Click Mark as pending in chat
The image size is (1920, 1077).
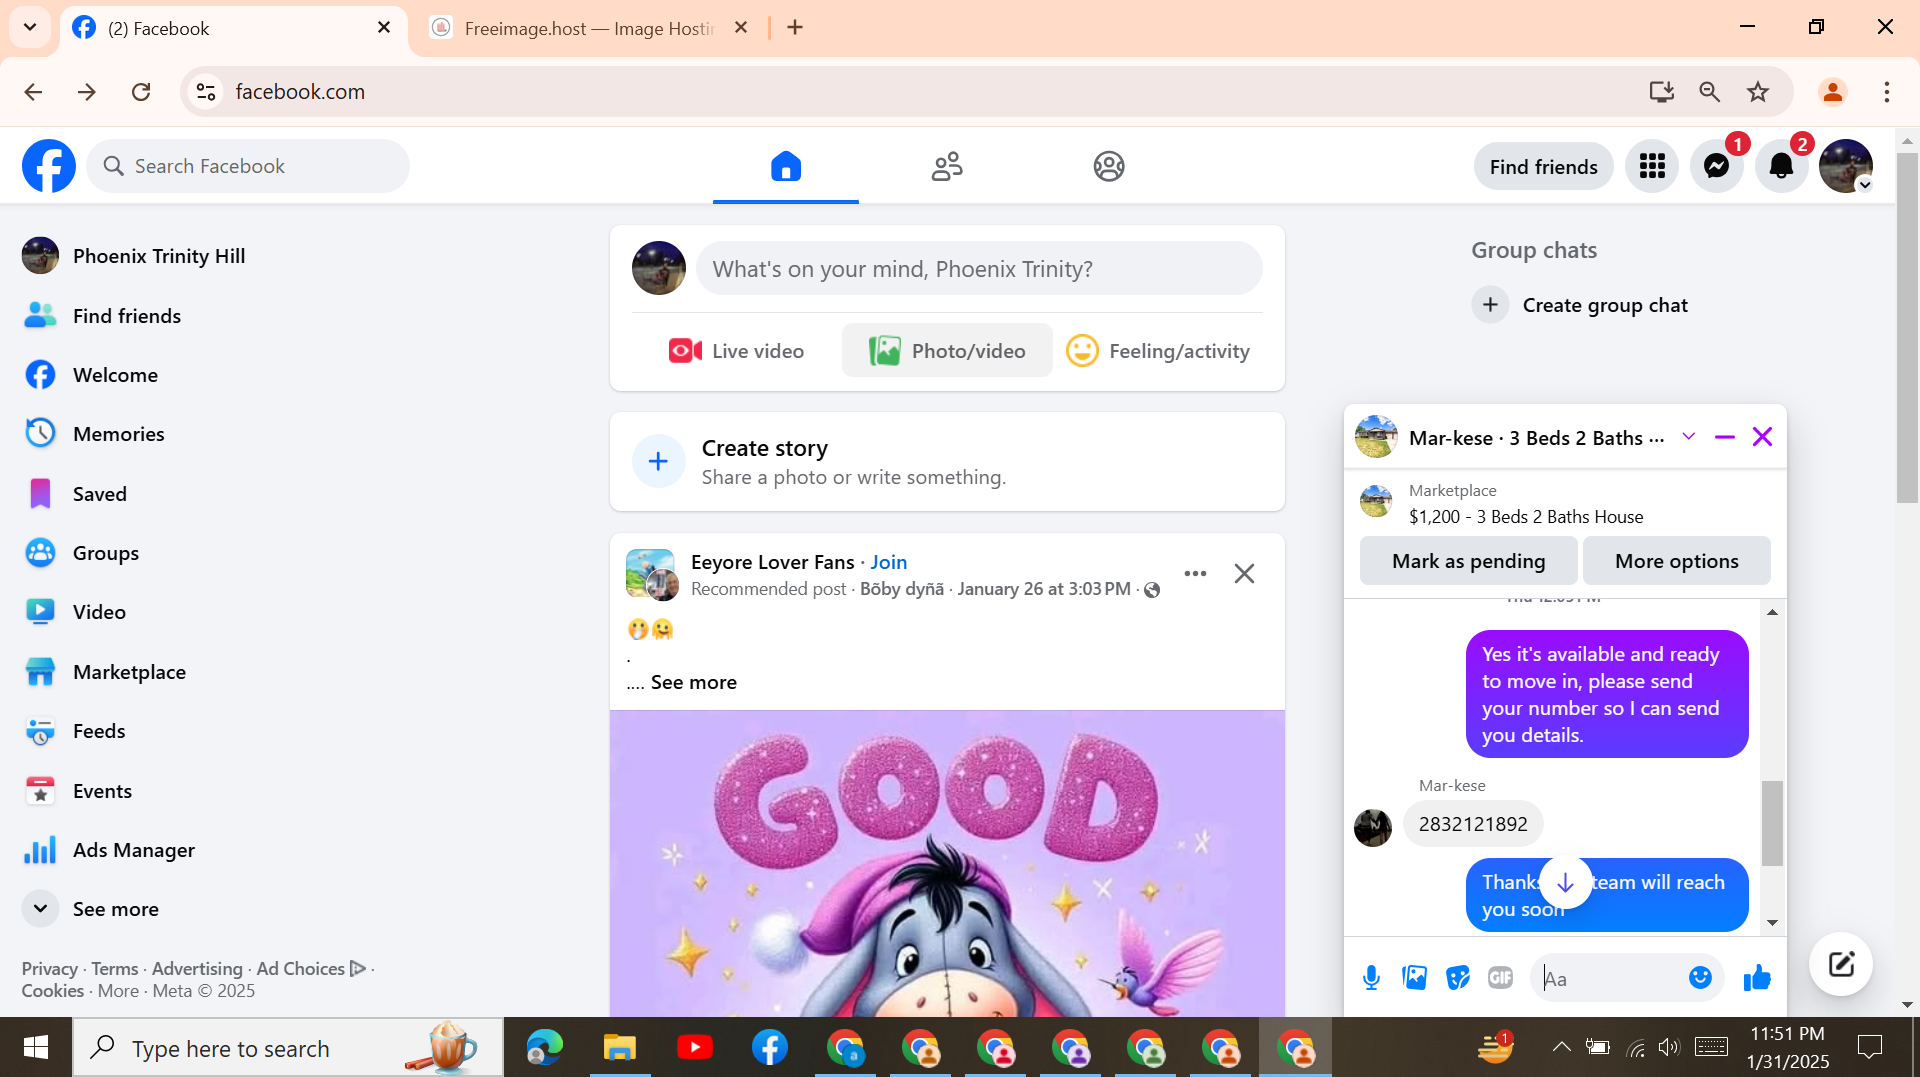tap(1468, 561)
